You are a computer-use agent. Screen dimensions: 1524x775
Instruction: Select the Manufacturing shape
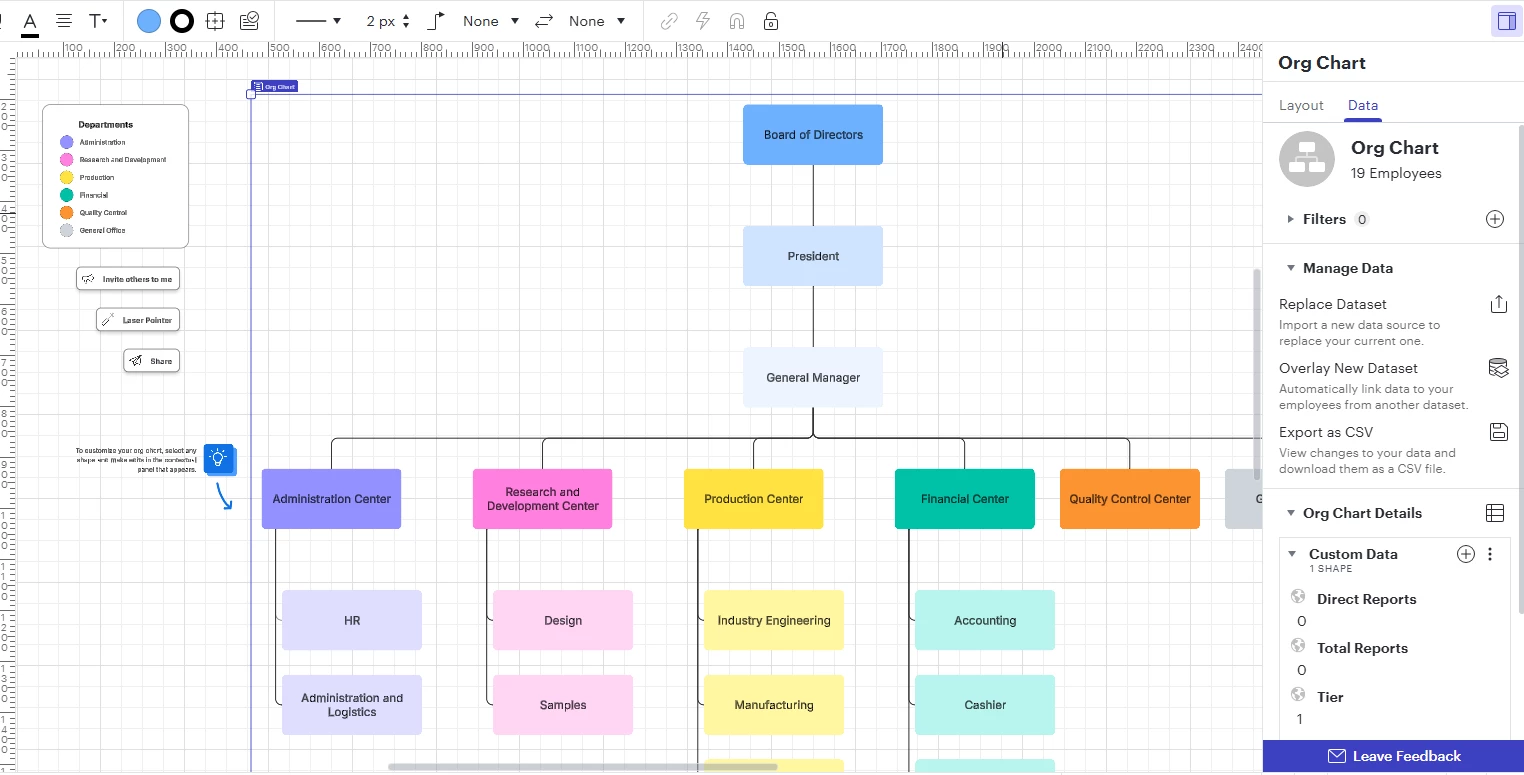774,705
